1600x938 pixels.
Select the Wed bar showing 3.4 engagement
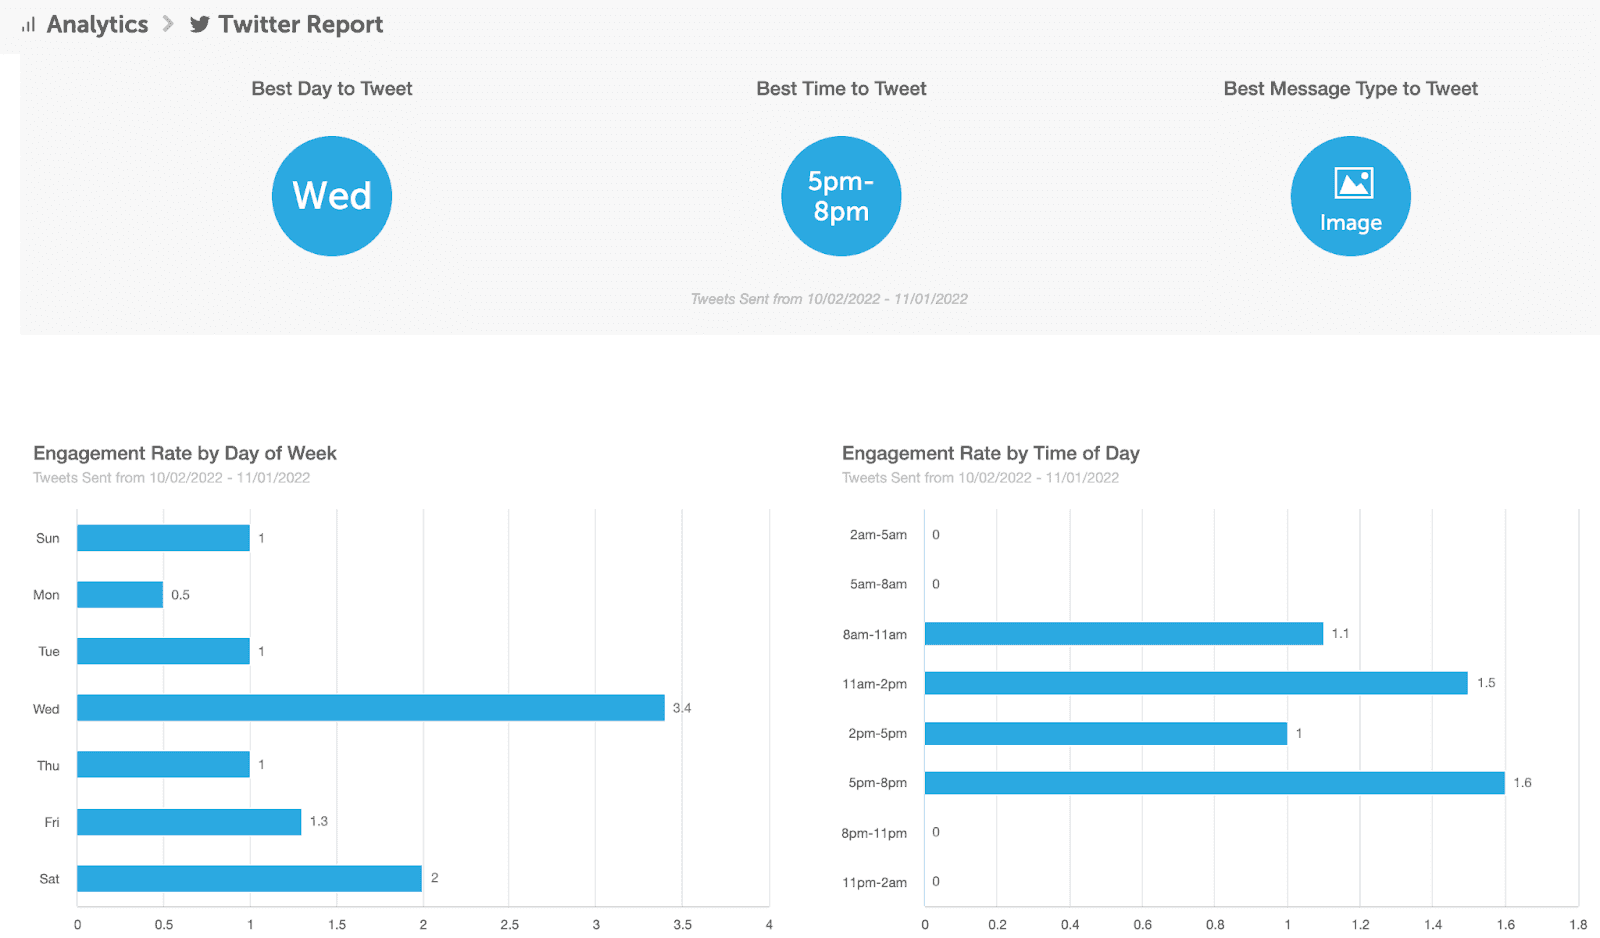coord(370,708)
